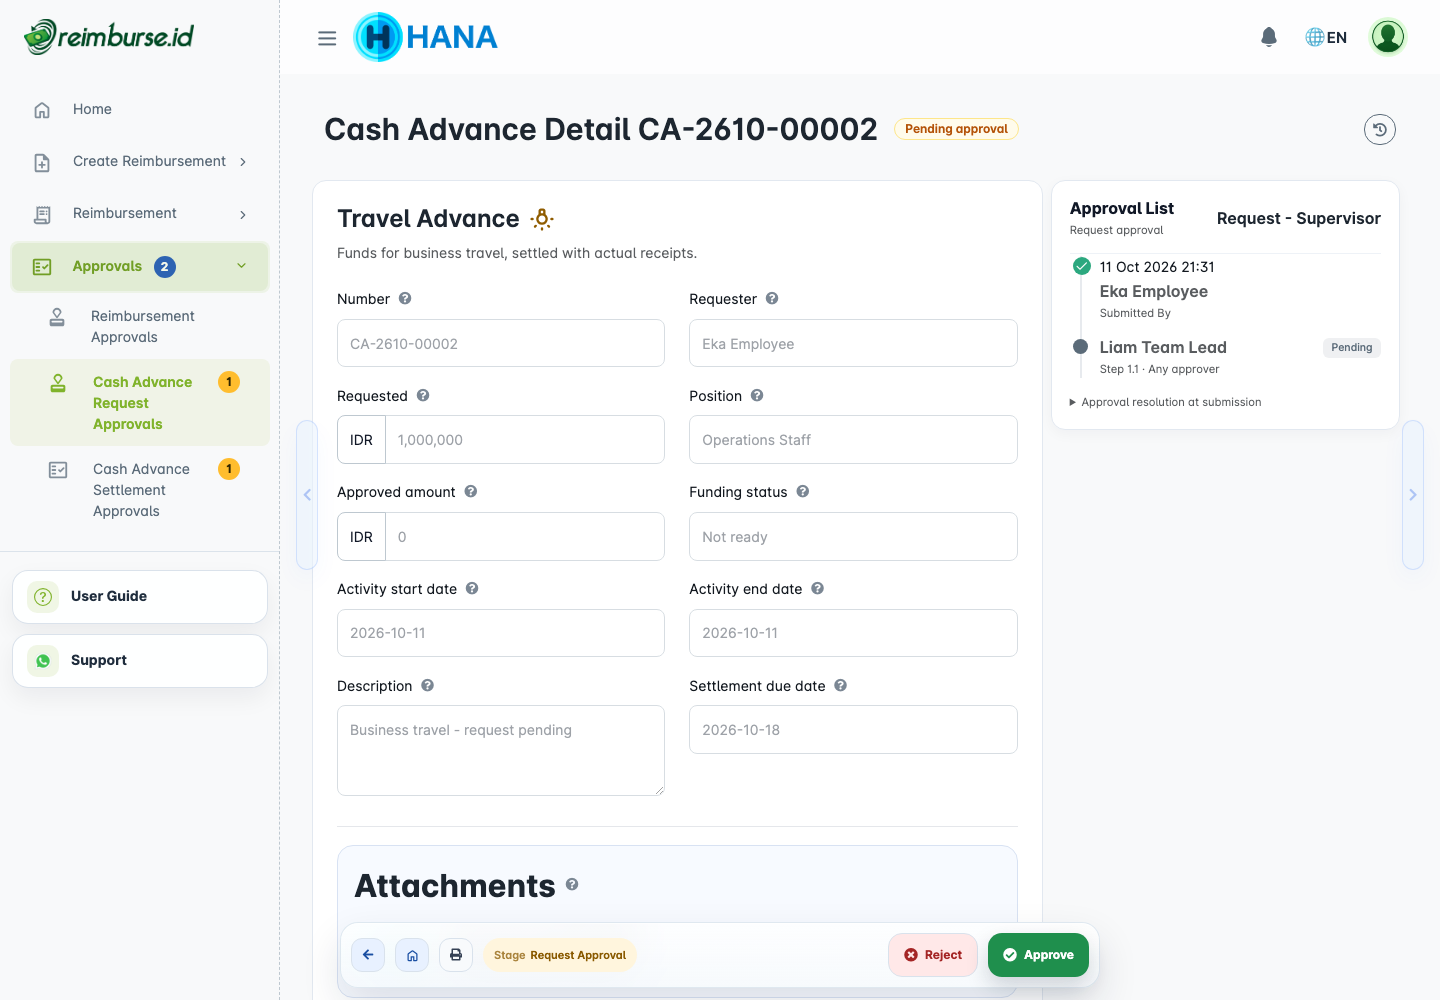Image resolution: width=1440 pixels, height=1000 pixels.
Task: Click the help icon beside Description
Action: 428,685
